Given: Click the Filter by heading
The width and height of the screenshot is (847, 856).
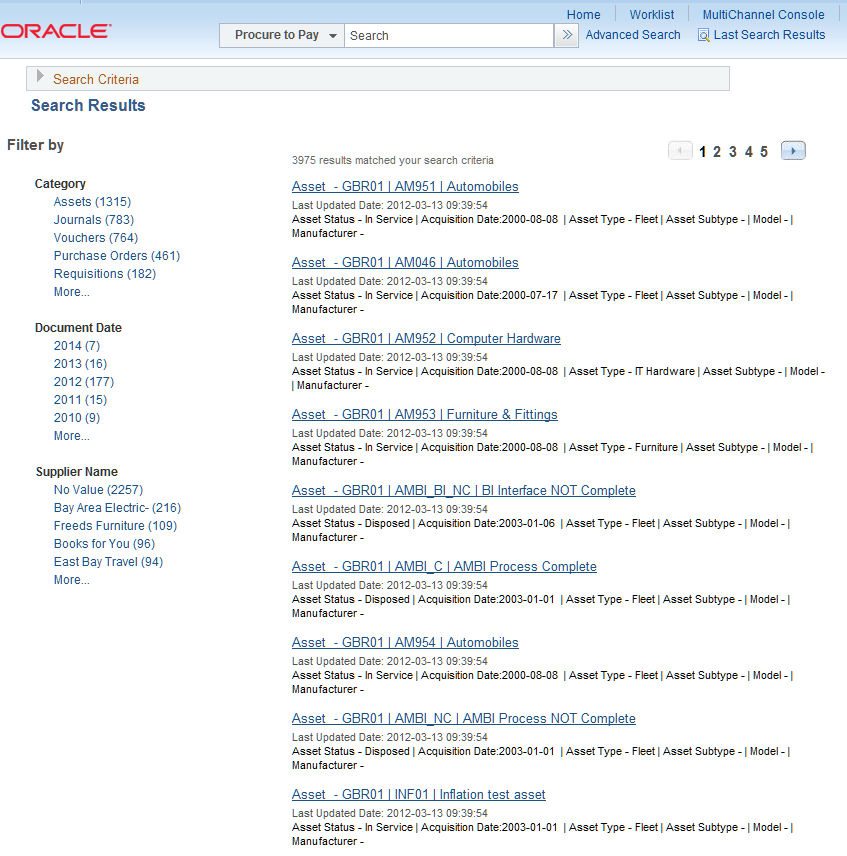Looking at the screenshot, I should point(35,145).
